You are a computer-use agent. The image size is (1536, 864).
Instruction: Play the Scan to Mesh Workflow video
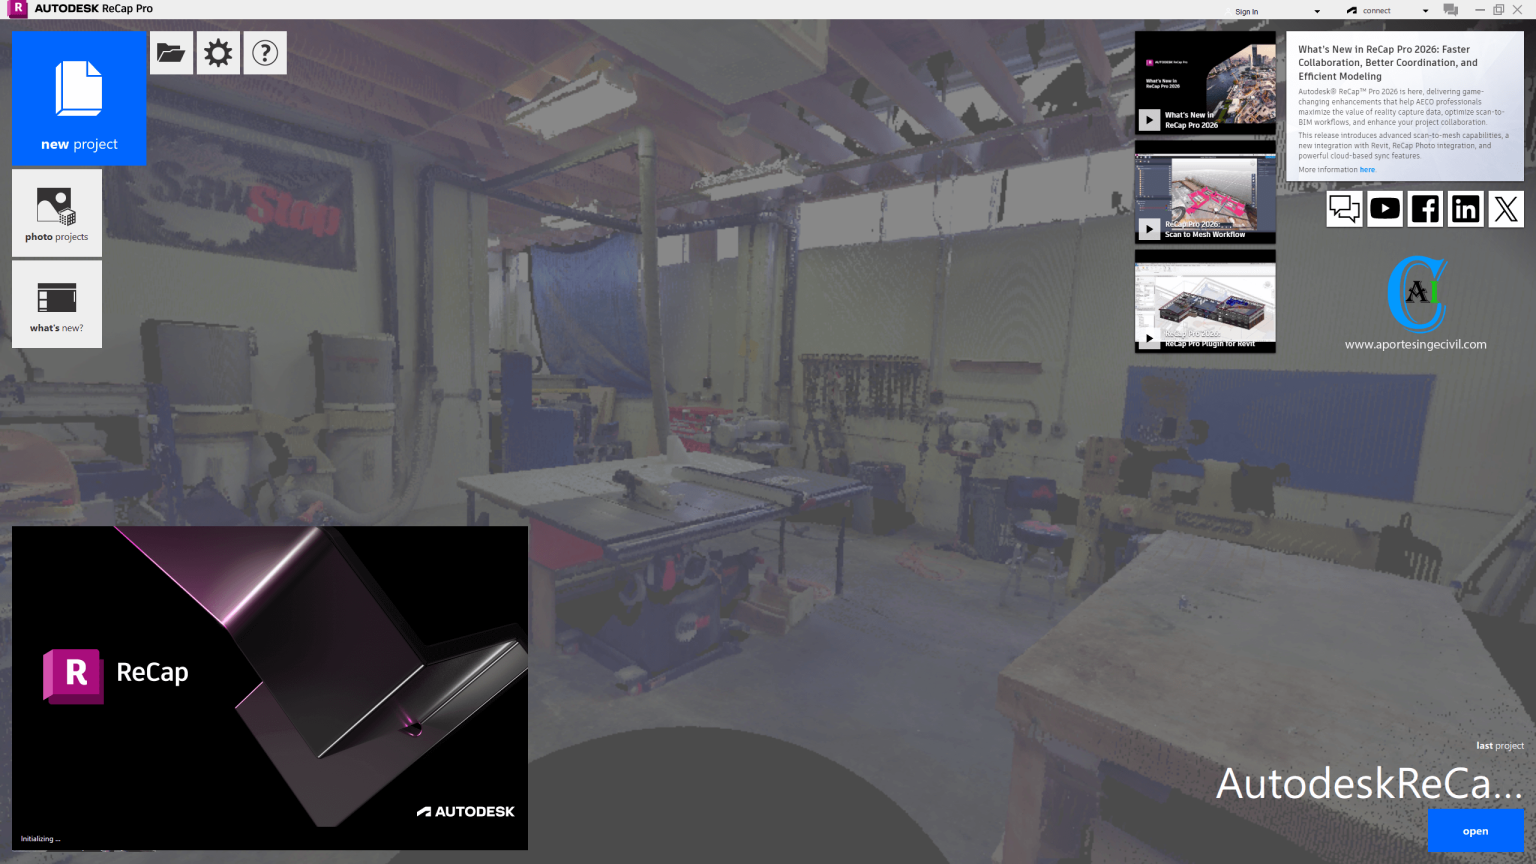click(x=1148, y=229)
